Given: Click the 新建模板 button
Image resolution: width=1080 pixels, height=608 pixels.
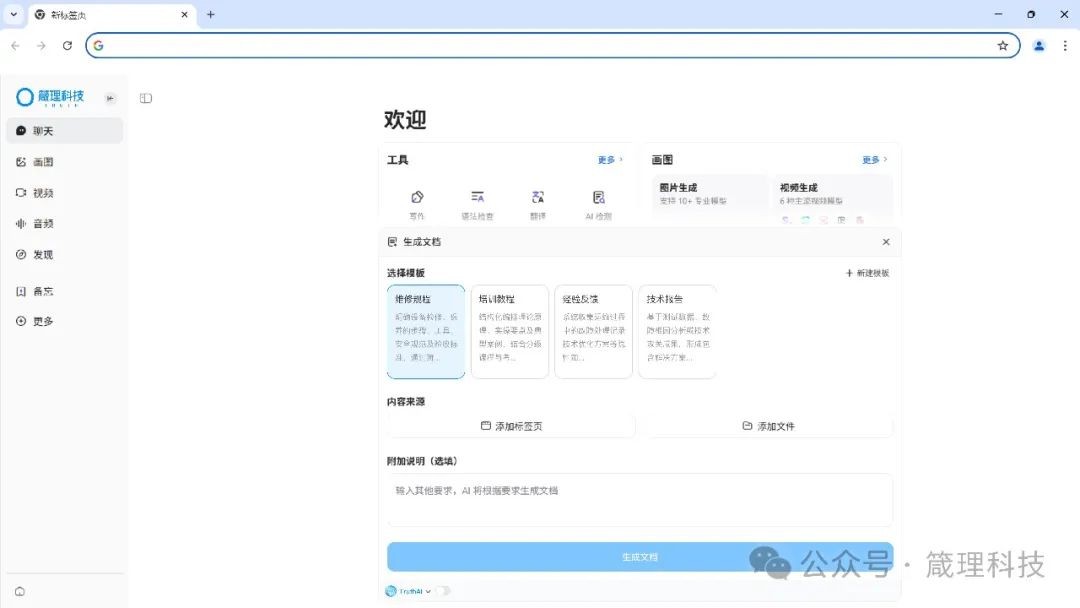Looking at the screenshot, I should click(867, 273).
